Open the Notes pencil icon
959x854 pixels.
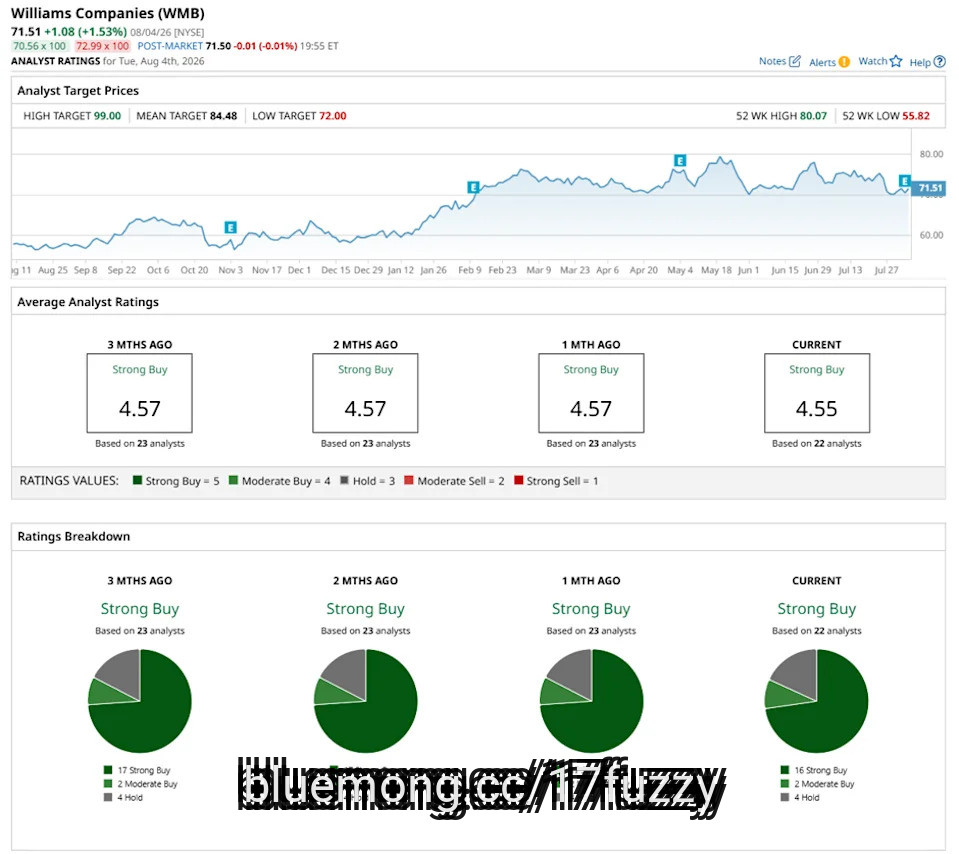tap(795, 61)
